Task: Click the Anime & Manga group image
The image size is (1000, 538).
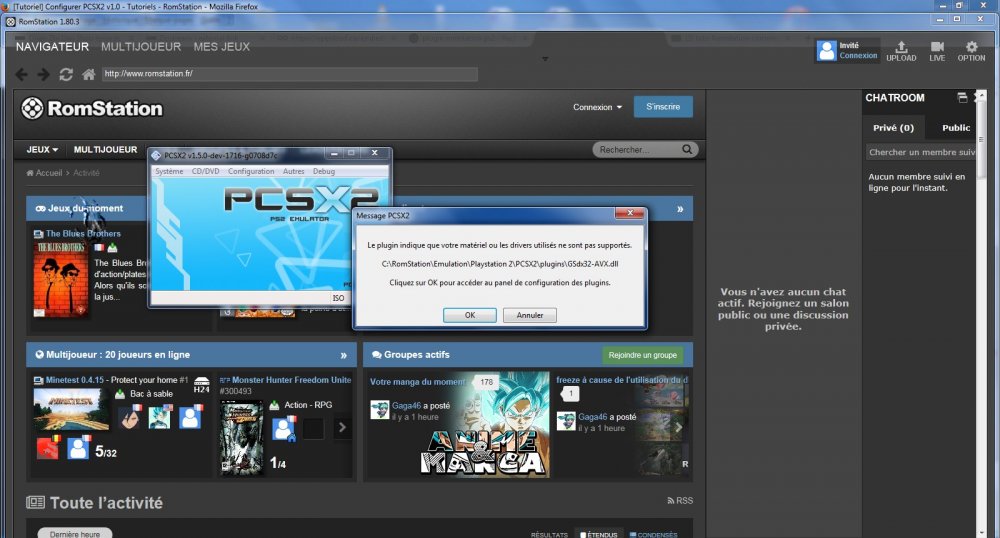Action: click(x=483, y=424)
